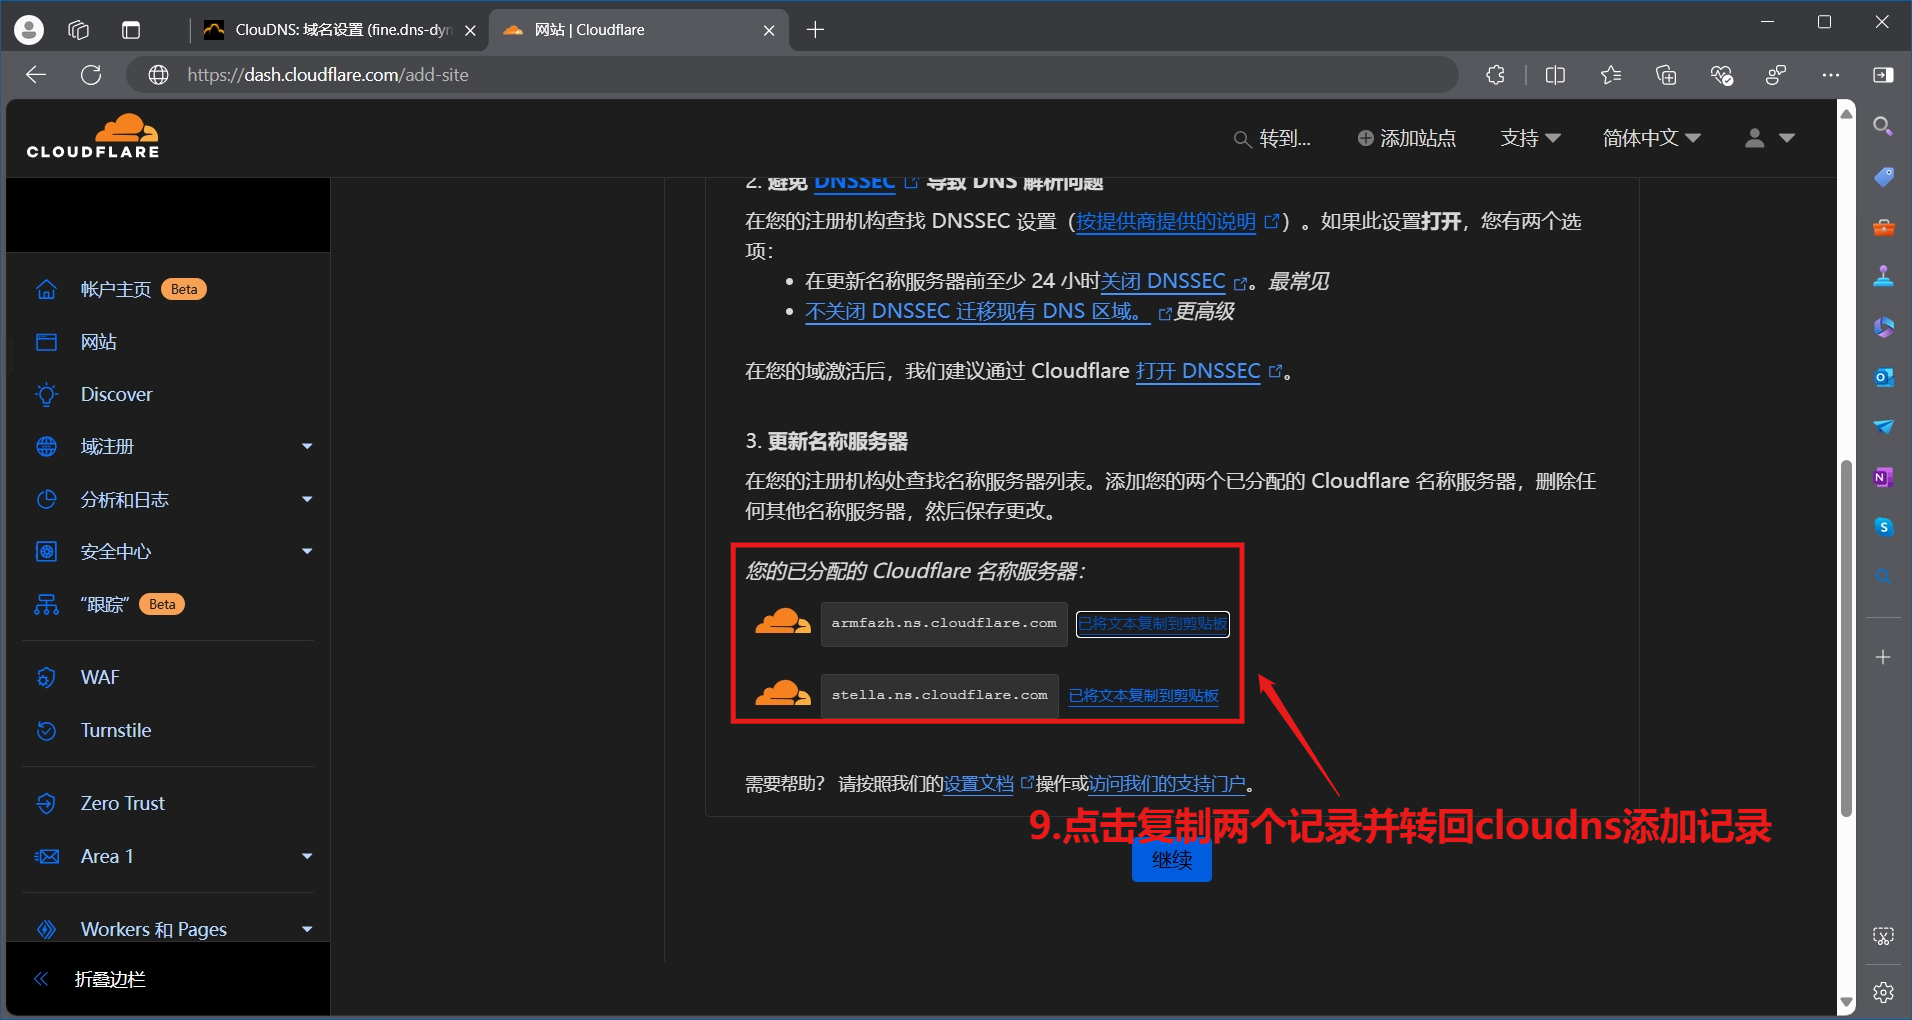Click the browser address bar URL

pos(328,75)
